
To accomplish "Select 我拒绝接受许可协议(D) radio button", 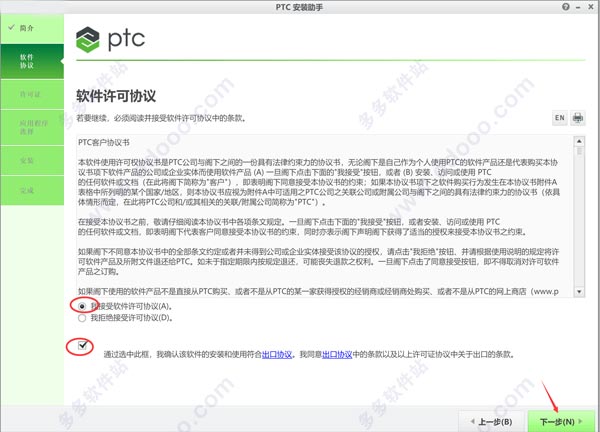I will coord(82,318).
